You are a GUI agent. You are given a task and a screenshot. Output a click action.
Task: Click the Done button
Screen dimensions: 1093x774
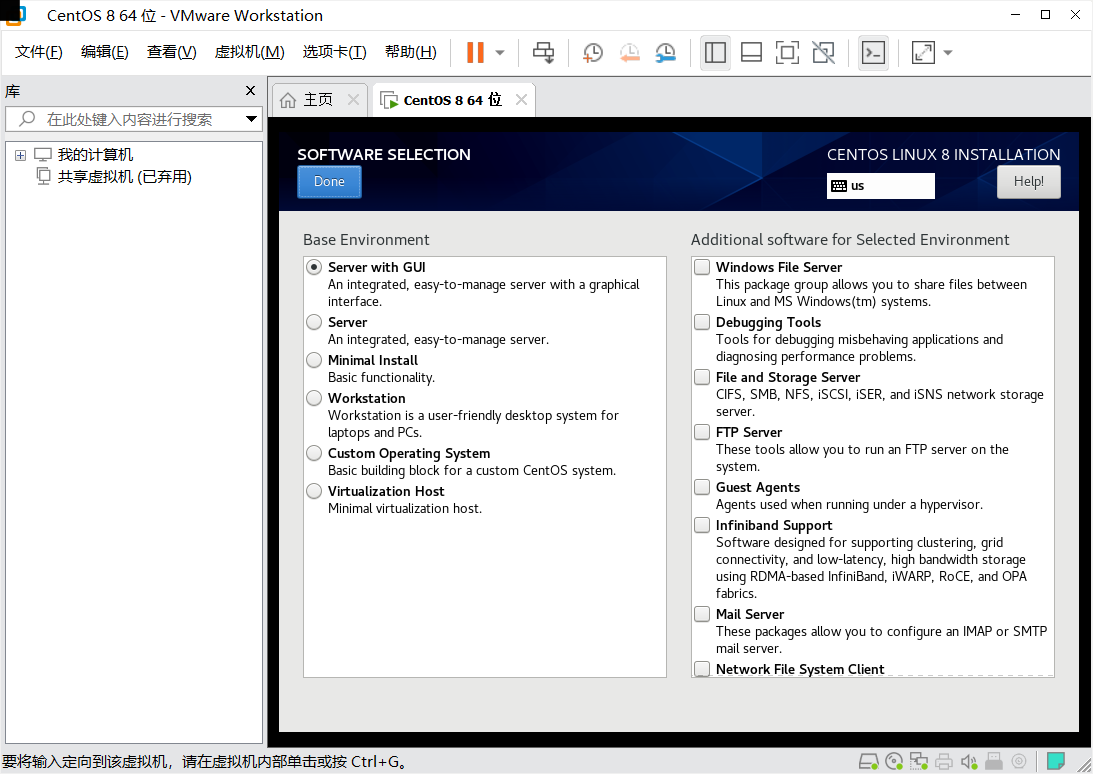(x=329, y=182)
